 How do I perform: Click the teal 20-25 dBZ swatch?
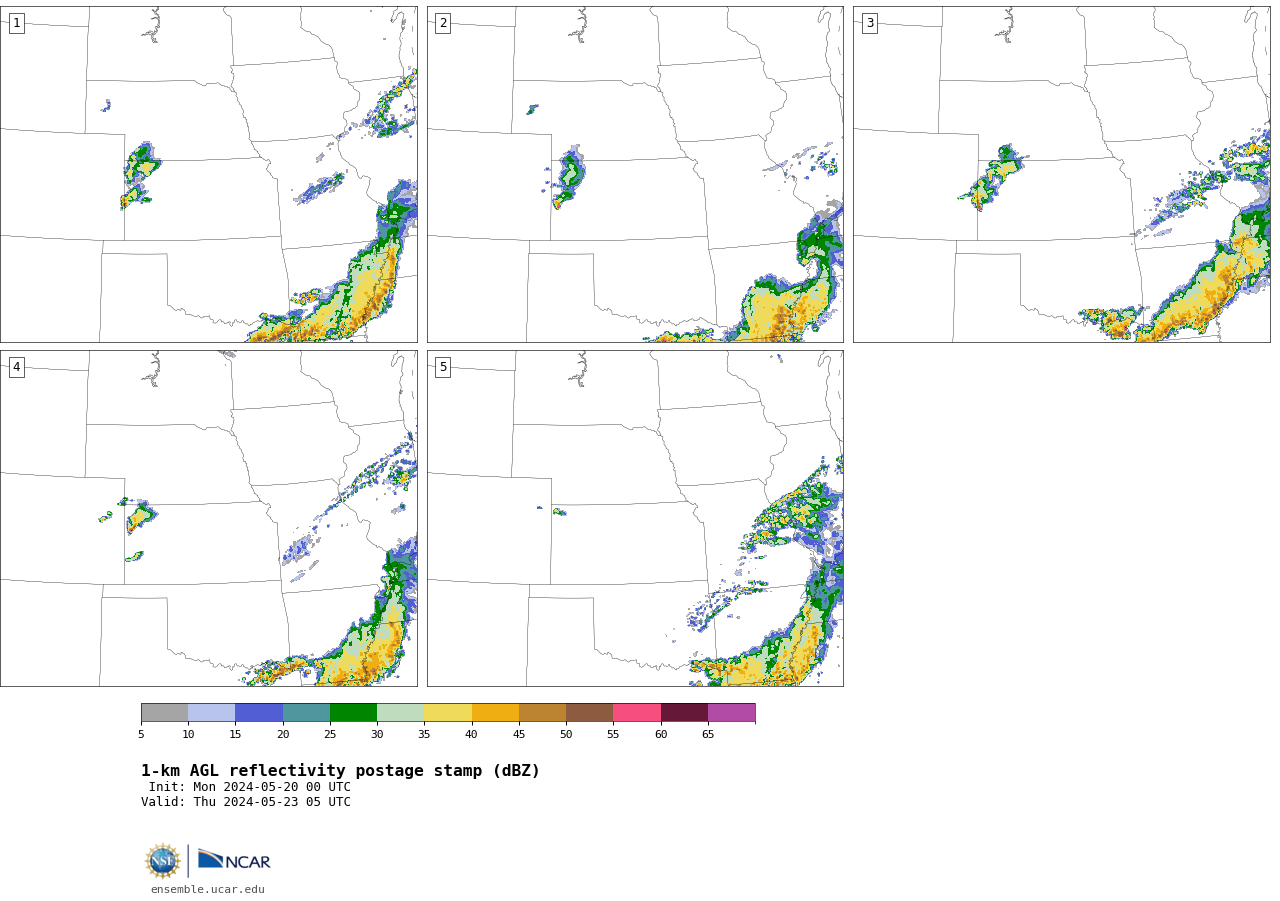tap(306, 713)
